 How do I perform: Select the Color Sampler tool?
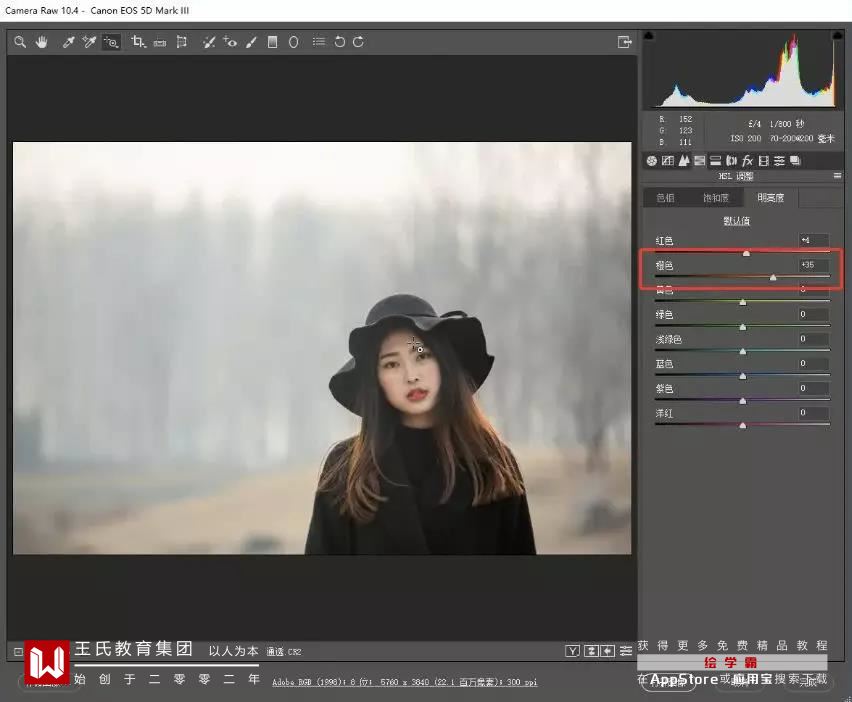pyautogui.click(x=89, y=42)
